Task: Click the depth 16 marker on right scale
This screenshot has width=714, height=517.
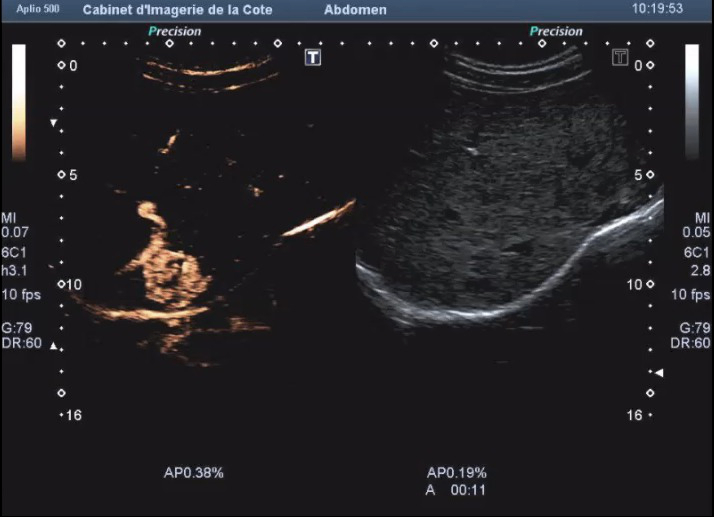Action: [636, 414]
